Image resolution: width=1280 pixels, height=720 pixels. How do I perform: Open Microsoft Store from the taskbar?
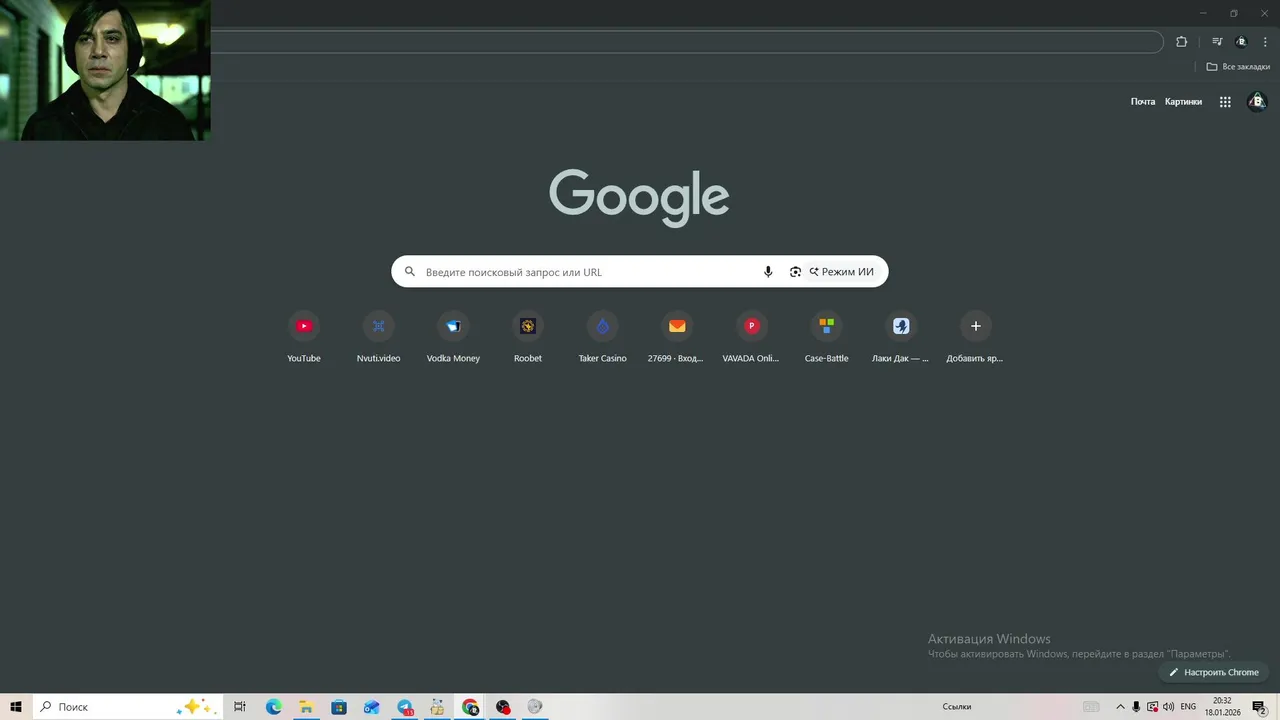tap(339, 707)
